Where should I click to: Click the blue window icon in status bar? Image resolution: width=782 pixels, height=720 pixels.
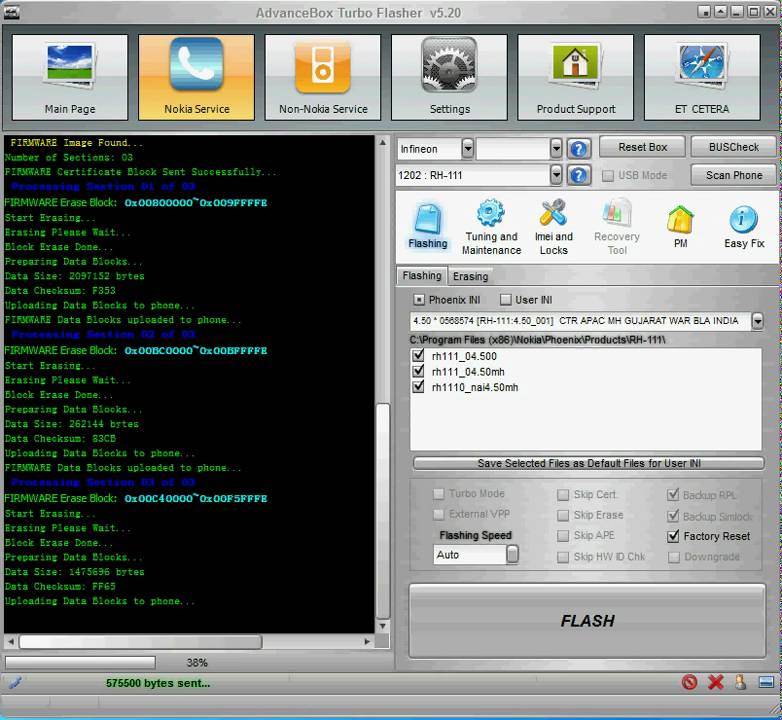[766, 682]
